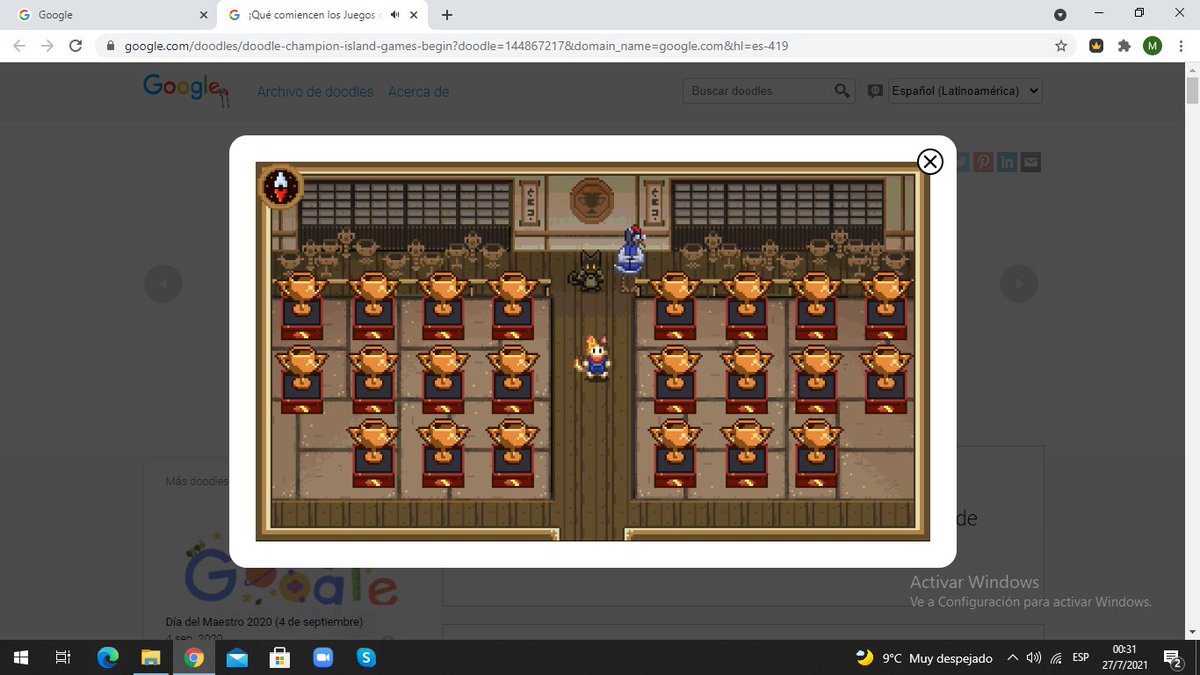This screenshot has height=675, width=1200.
Task: Click the scrollbar up arrow
Action: [x=1192, y=69]
